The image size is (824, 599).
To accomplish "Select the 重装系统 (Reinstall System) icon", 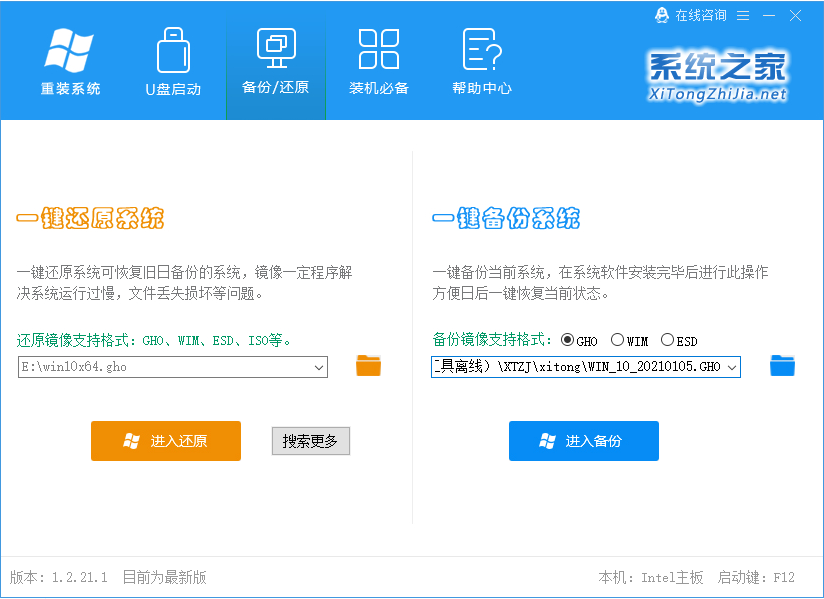I will (x=68, y=60).
